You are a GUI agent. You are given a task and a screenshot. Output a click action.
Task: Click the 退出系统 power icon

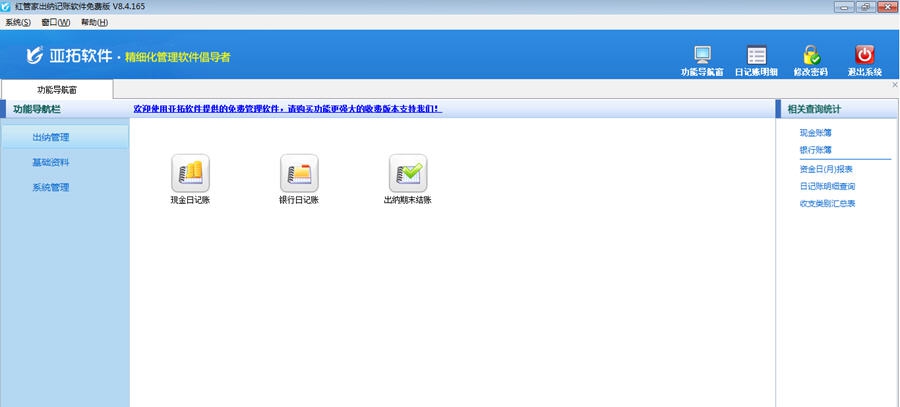tap(864, 55)
